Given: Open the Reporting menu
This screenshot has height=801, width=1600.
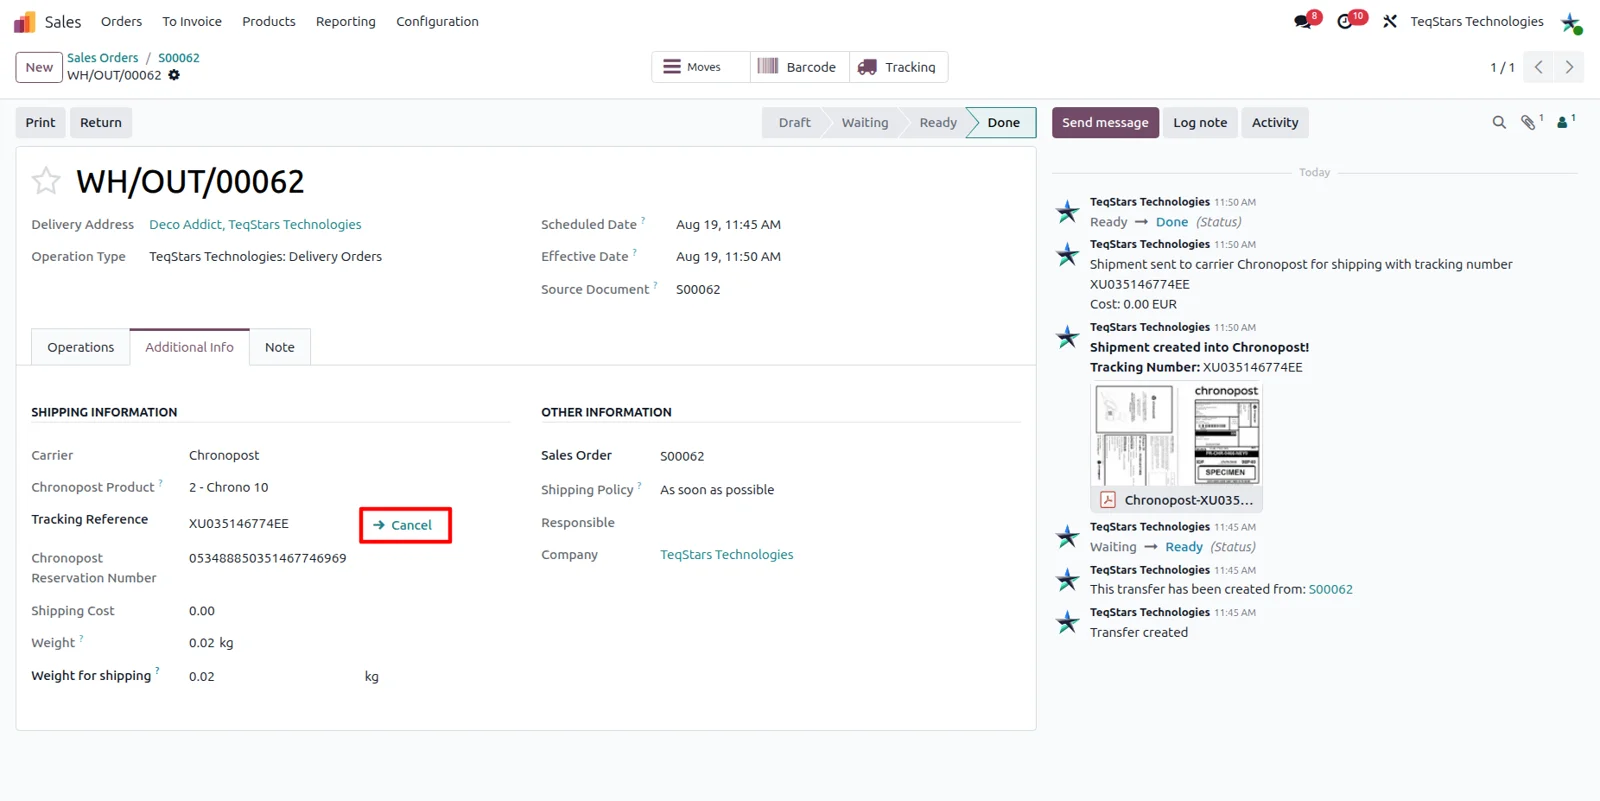Looking at the screenshot, I should tap(346, 22).
